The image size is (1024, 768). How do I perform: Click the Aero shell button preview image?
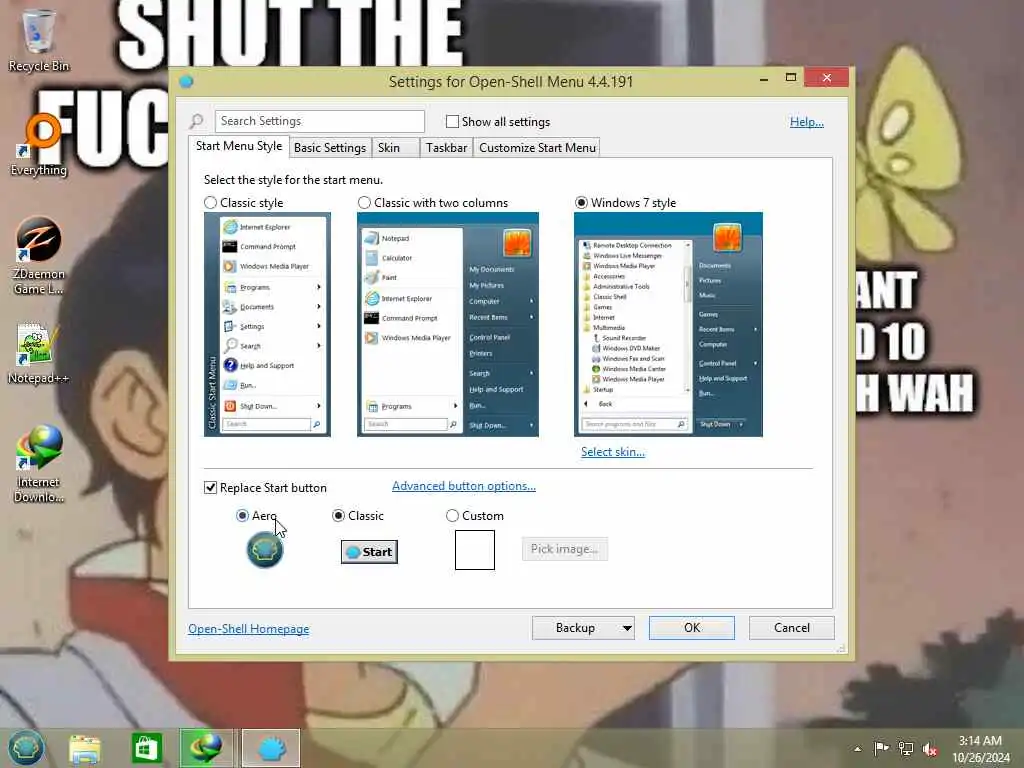[x=264, y=550]
